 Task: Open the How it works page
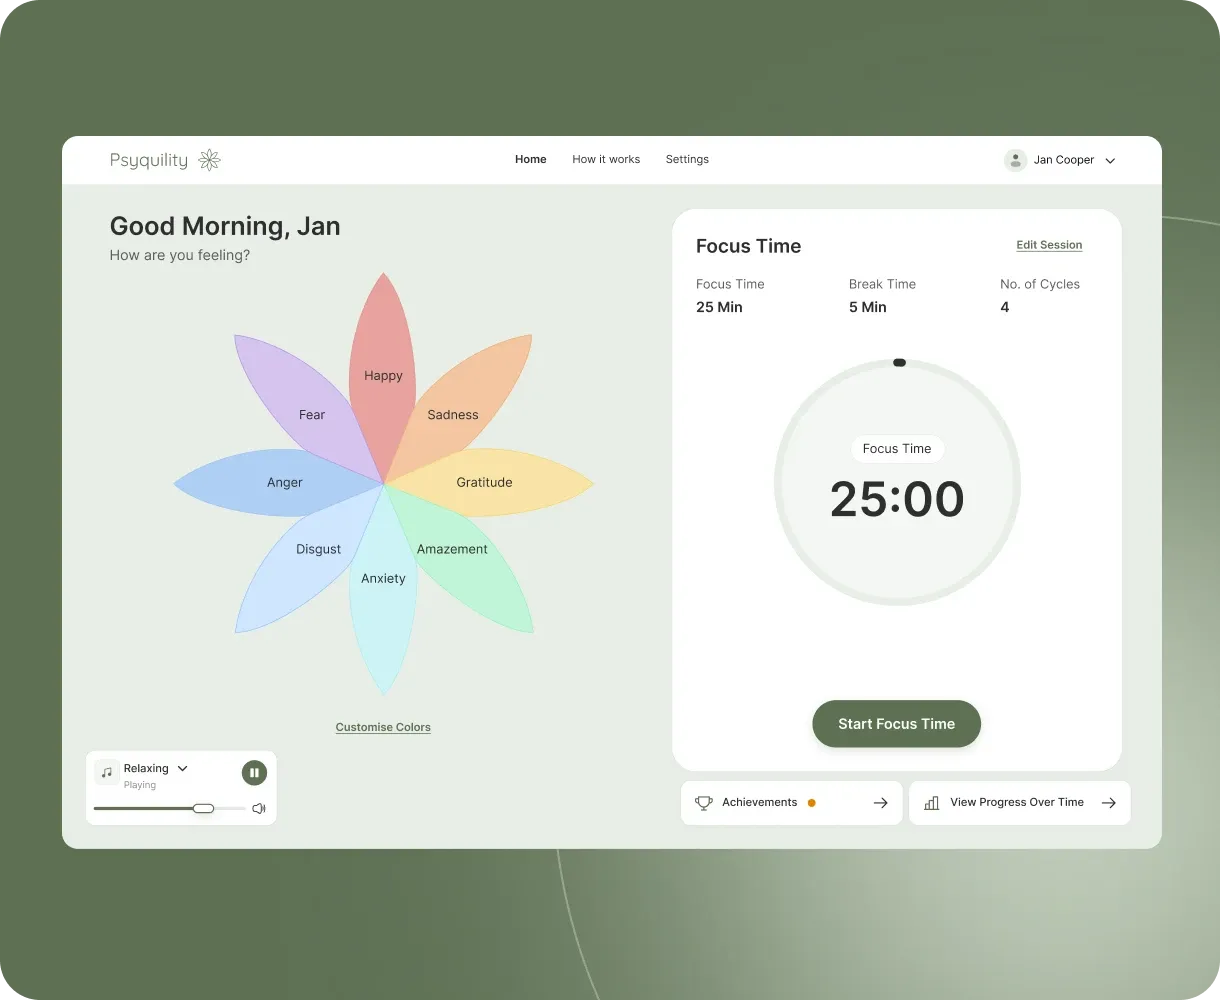(x=606, y=159)
